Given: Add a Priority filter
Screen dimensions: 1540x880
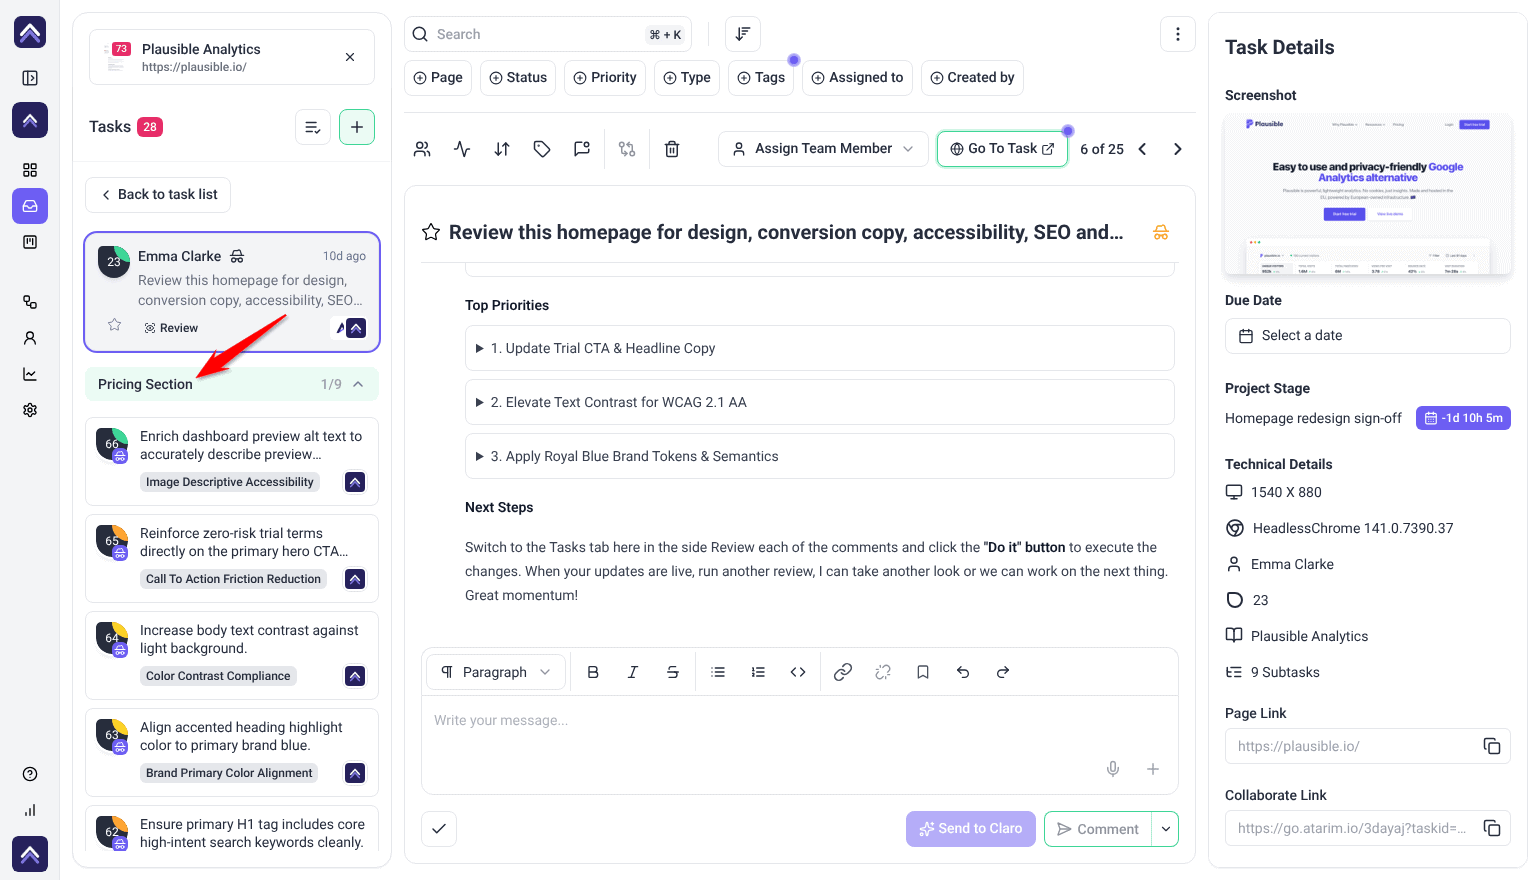Looking at the screenshot, I should click(x=605, y=77).
